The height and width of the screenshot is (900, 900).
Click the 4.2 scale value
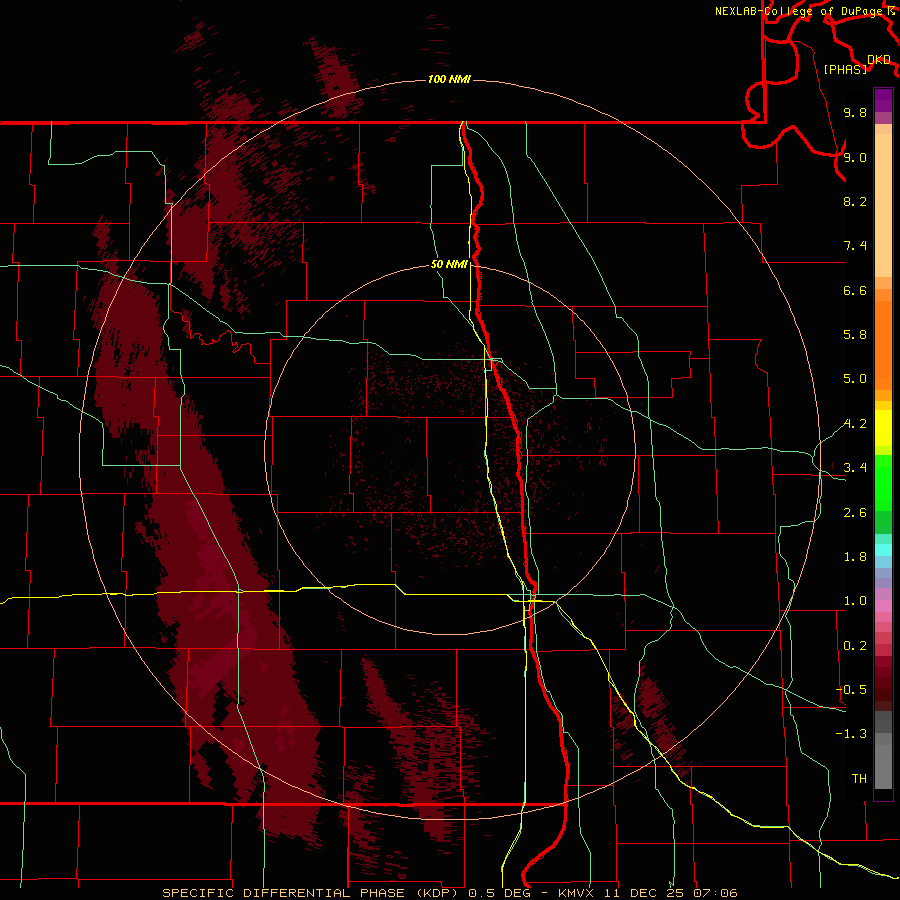click(x=855, y=424)
